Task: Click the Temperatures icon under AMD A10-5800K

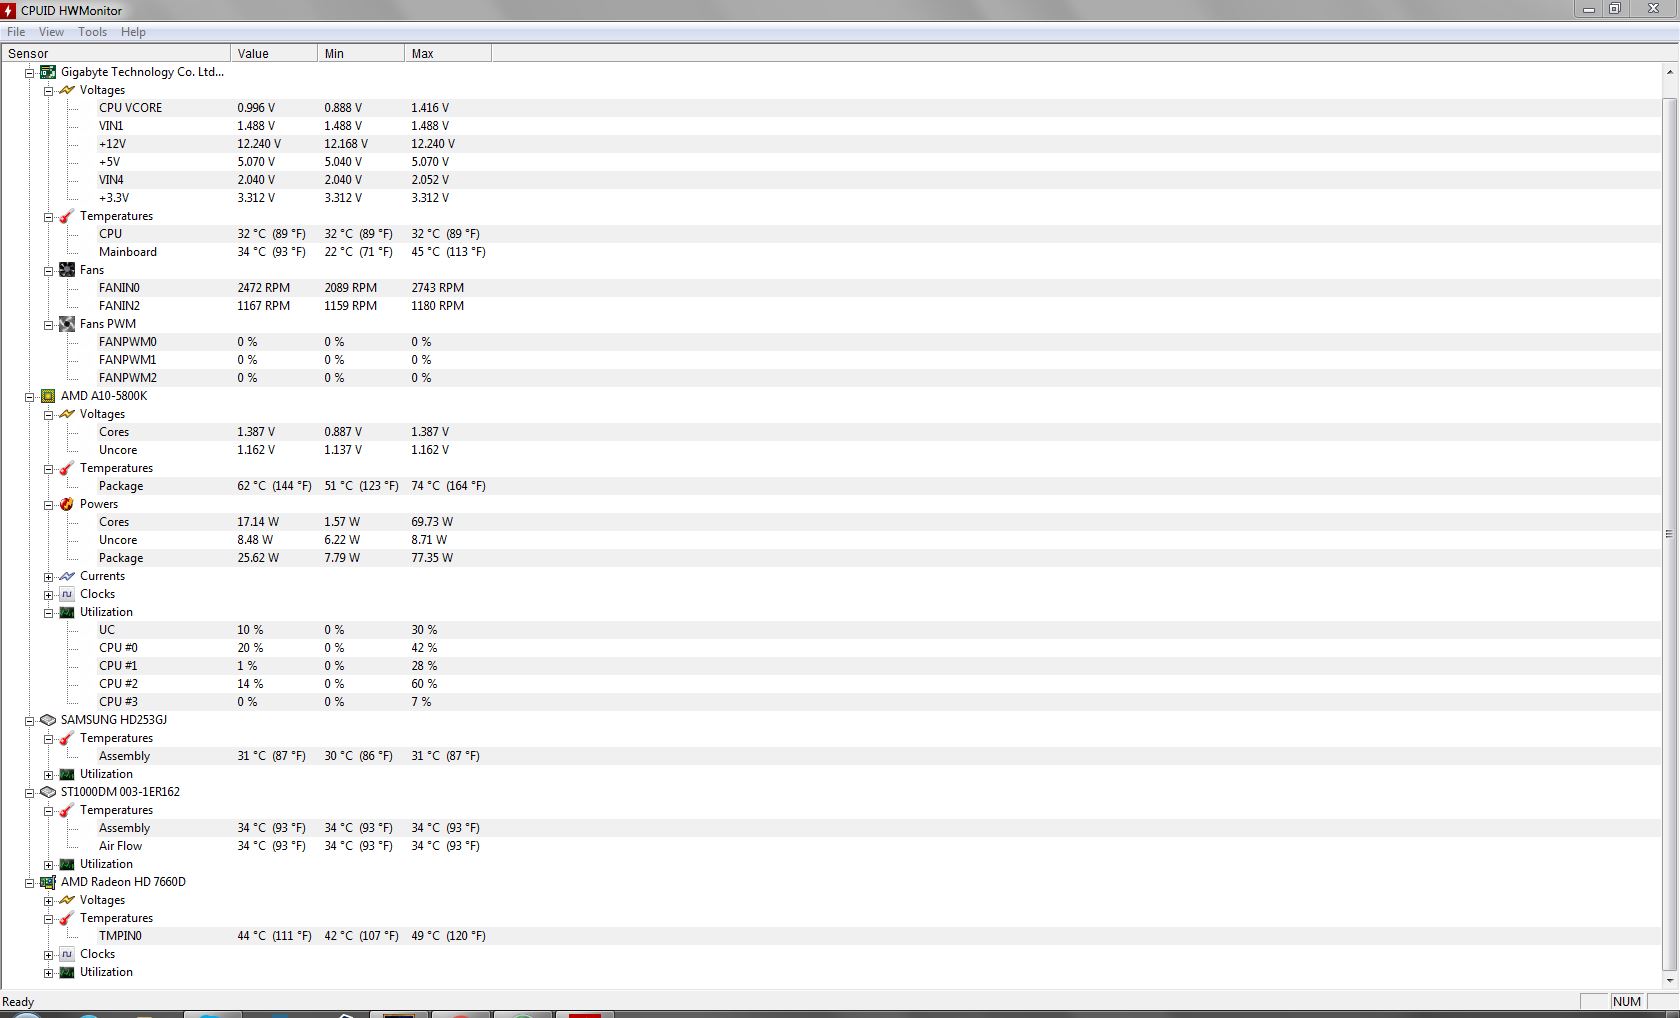Action: (67, 468)
